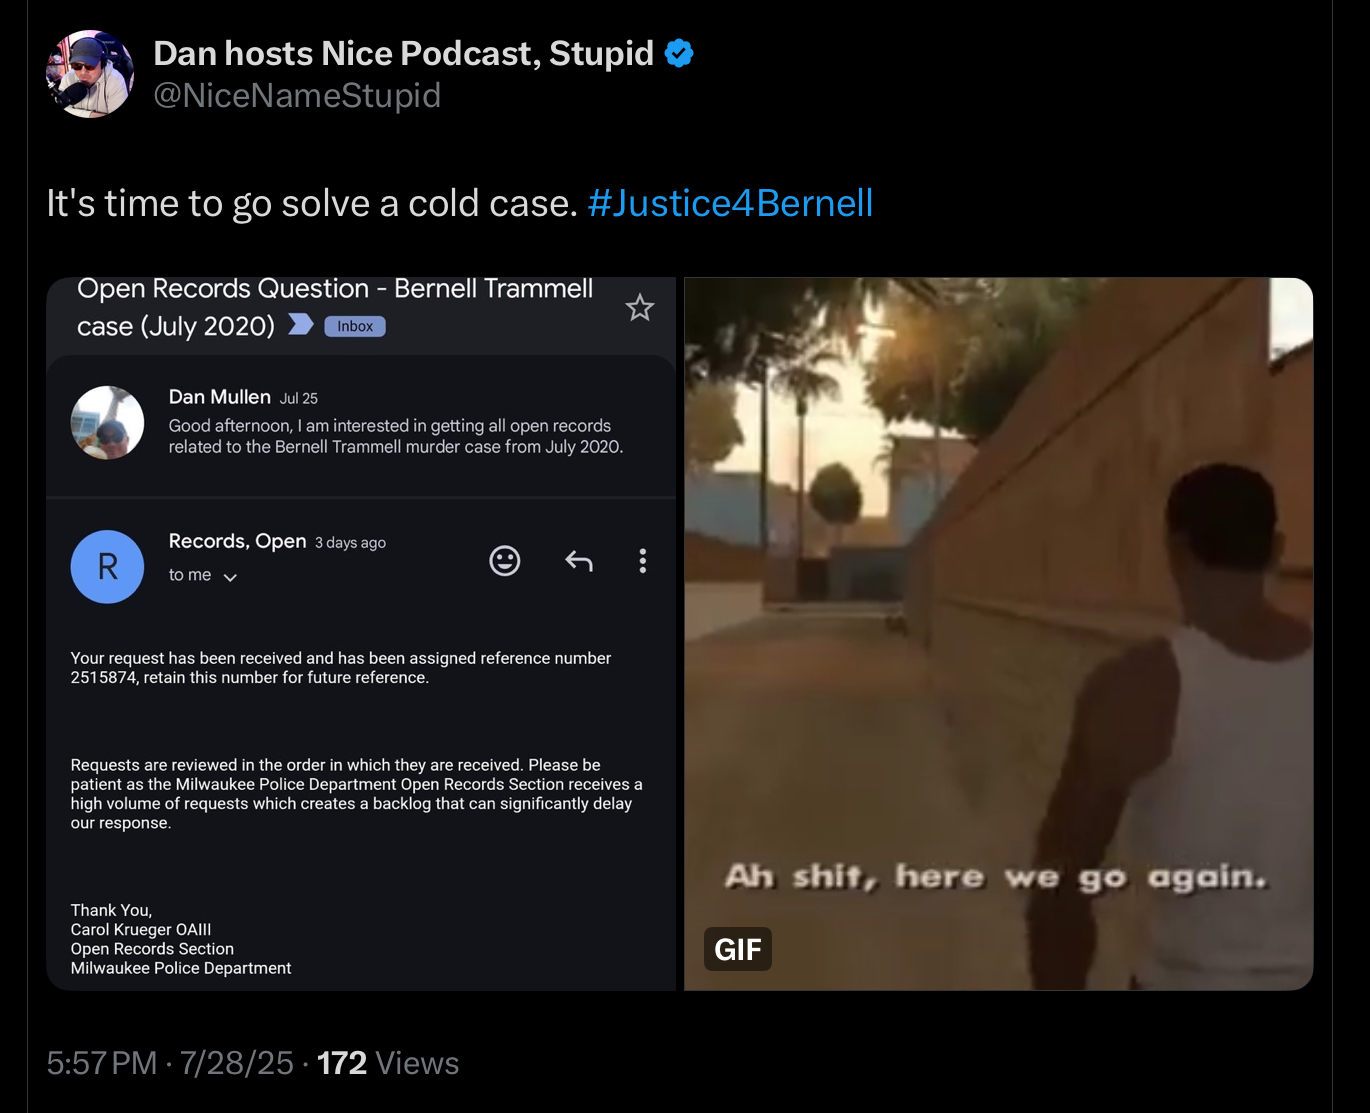Click the blue R sender avatar

click(x=107, y=567)
